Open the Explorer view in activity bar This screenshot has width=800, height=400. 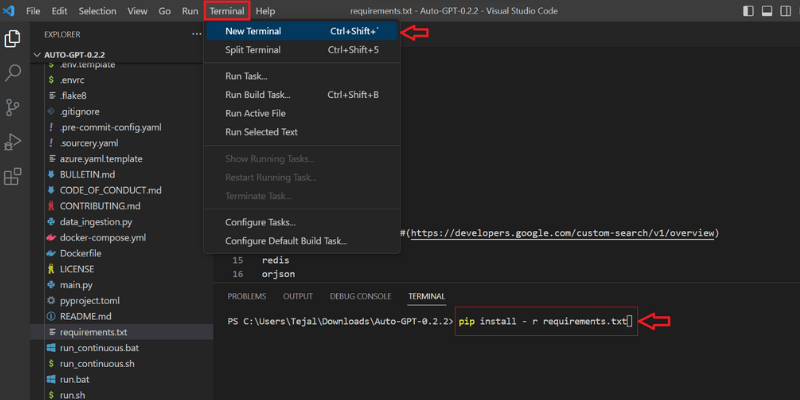coord(13,39)
